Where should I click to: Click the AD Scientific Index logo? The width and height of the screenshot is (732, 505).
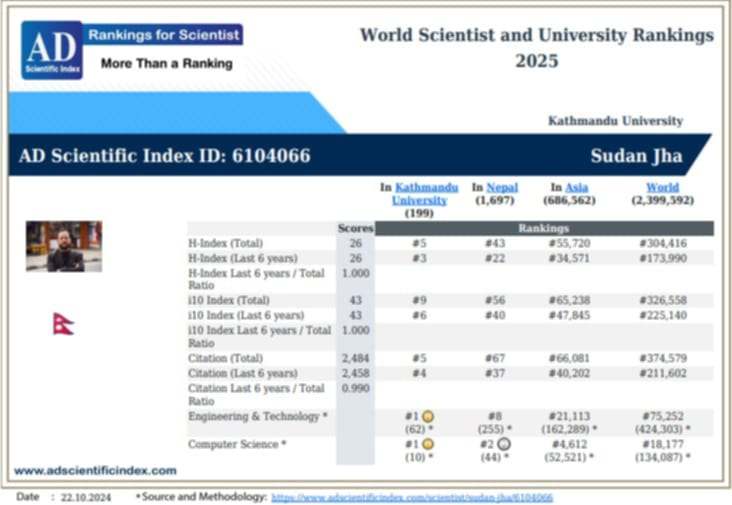coord(52,50)
